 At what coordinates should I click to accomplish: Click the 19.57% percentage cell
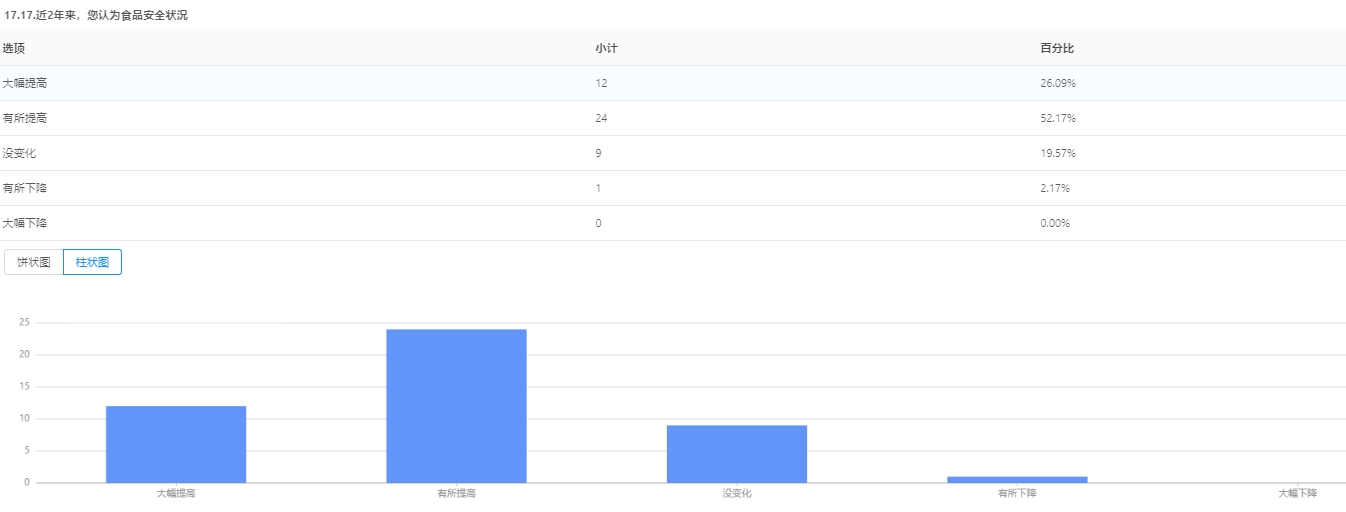[x=1058, y=153]
